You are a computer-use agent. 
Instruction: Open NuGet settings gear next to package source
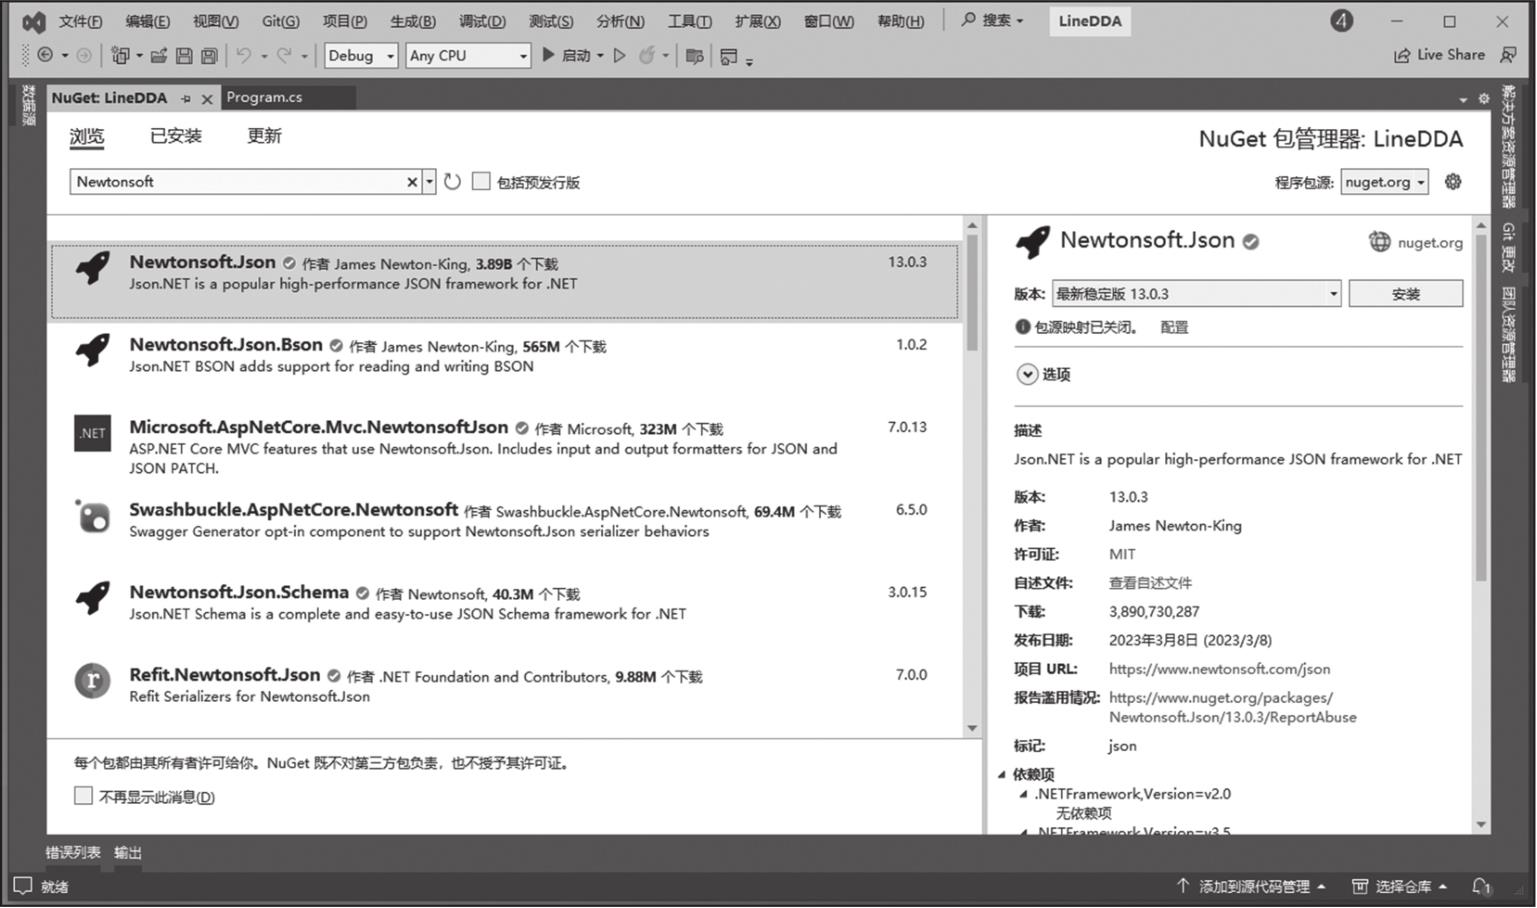pyautogui.click(x=1453, y=182)
